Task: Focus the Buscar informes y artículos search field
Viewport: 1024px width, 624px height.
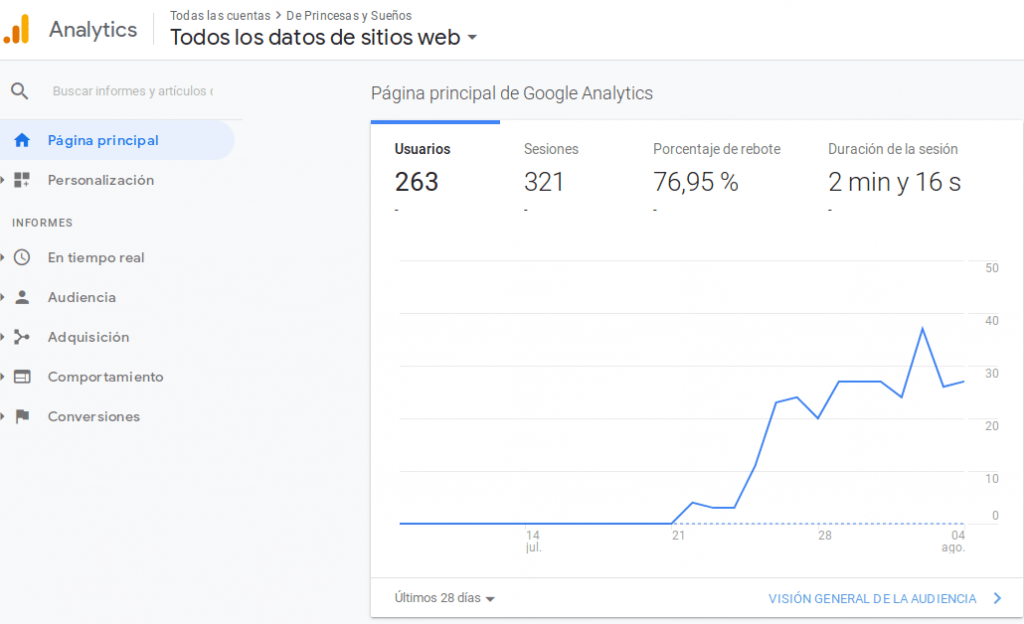Action: (133, 91)
